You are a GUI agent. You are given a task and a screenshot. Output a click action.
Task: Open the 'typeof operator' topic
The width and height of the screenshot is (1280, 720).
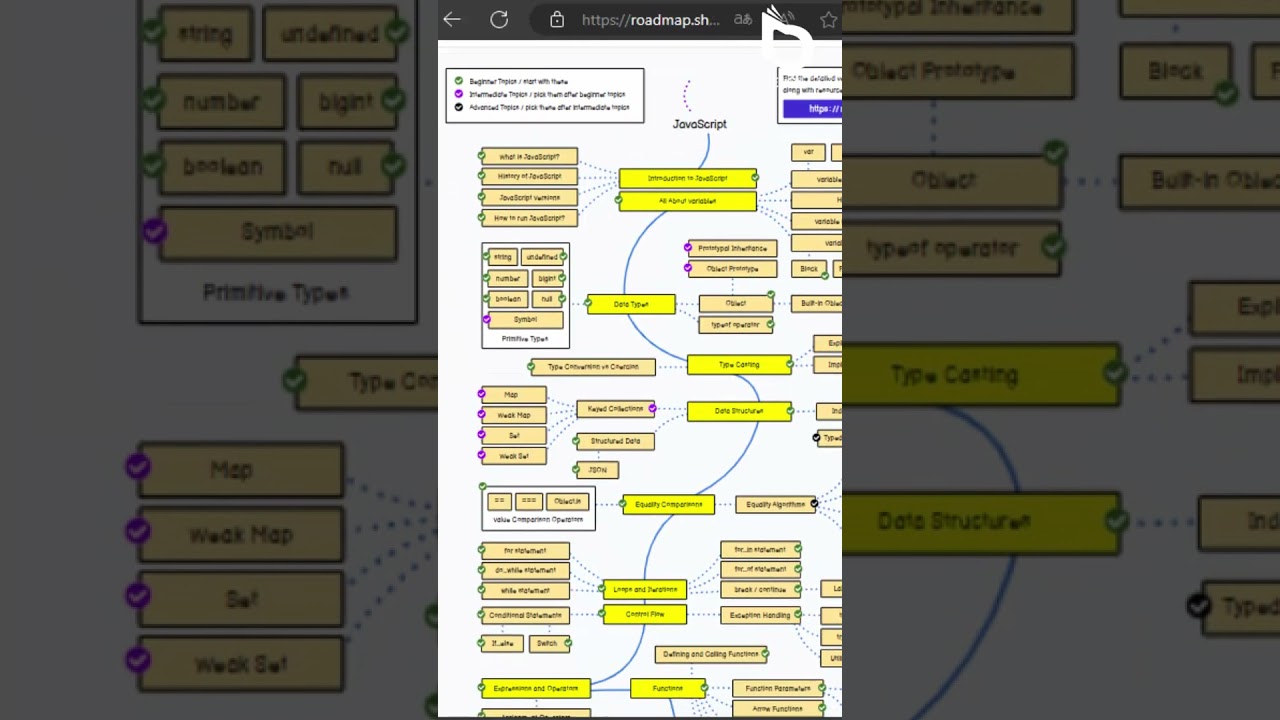click(736, 325)
